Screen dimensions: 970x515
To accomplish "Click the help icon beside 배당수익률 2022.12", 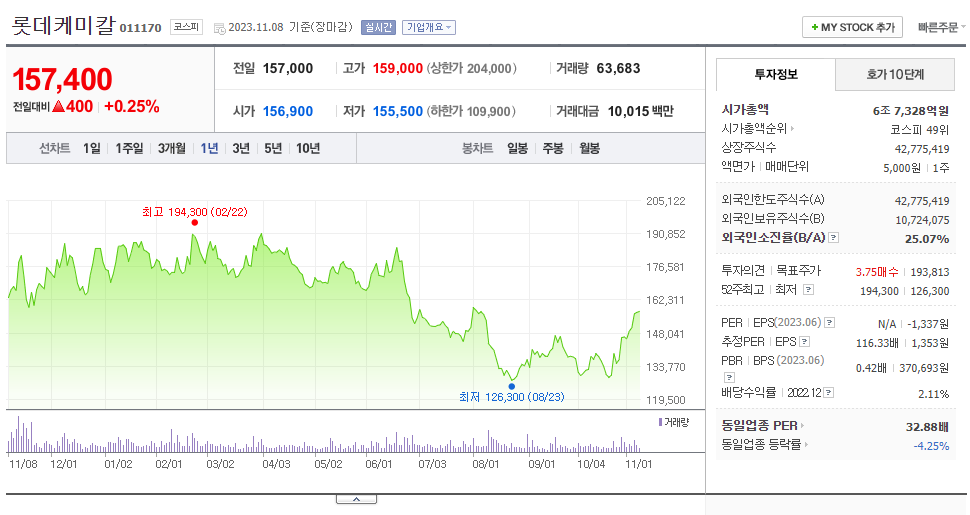I will (828, 392).
